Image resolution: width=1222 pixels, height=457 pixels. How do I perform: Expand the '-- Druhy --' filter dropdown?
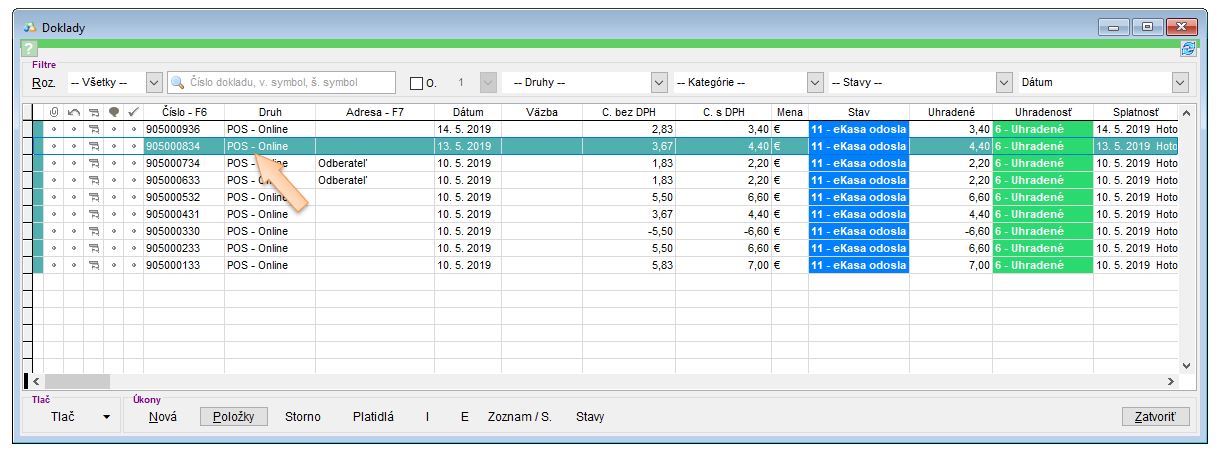(659, 83)
